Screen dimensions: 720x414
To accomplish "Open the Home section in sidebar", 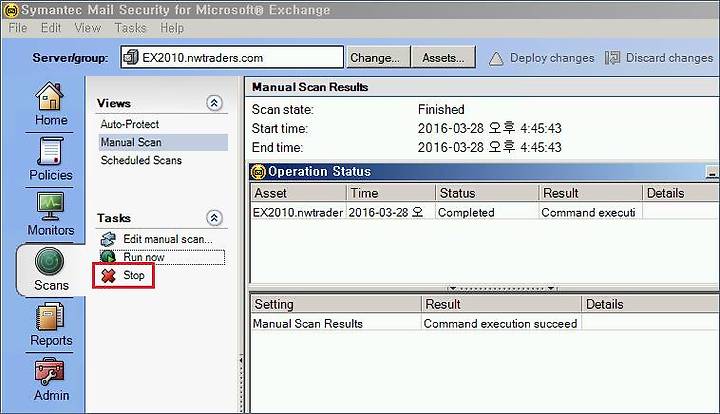I will point(51,104).
